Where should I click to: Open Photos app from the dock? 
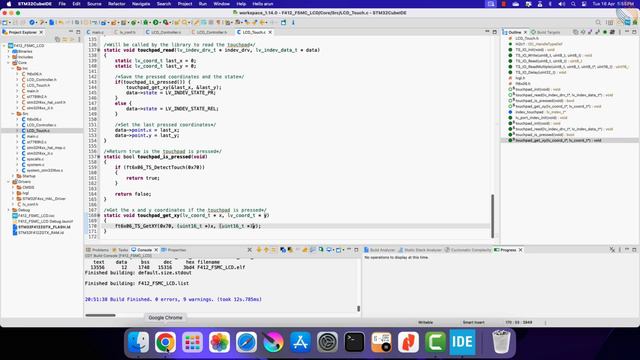(219, 342)
